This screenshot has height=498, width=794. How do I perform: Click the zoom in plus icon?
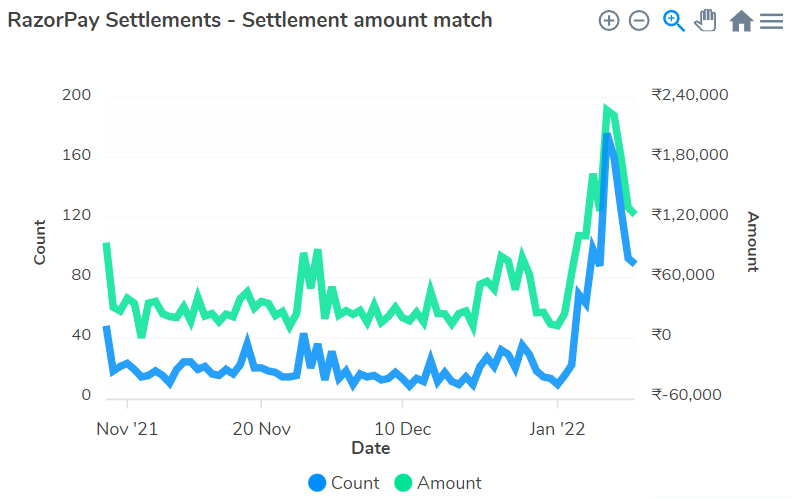point(609,21)
